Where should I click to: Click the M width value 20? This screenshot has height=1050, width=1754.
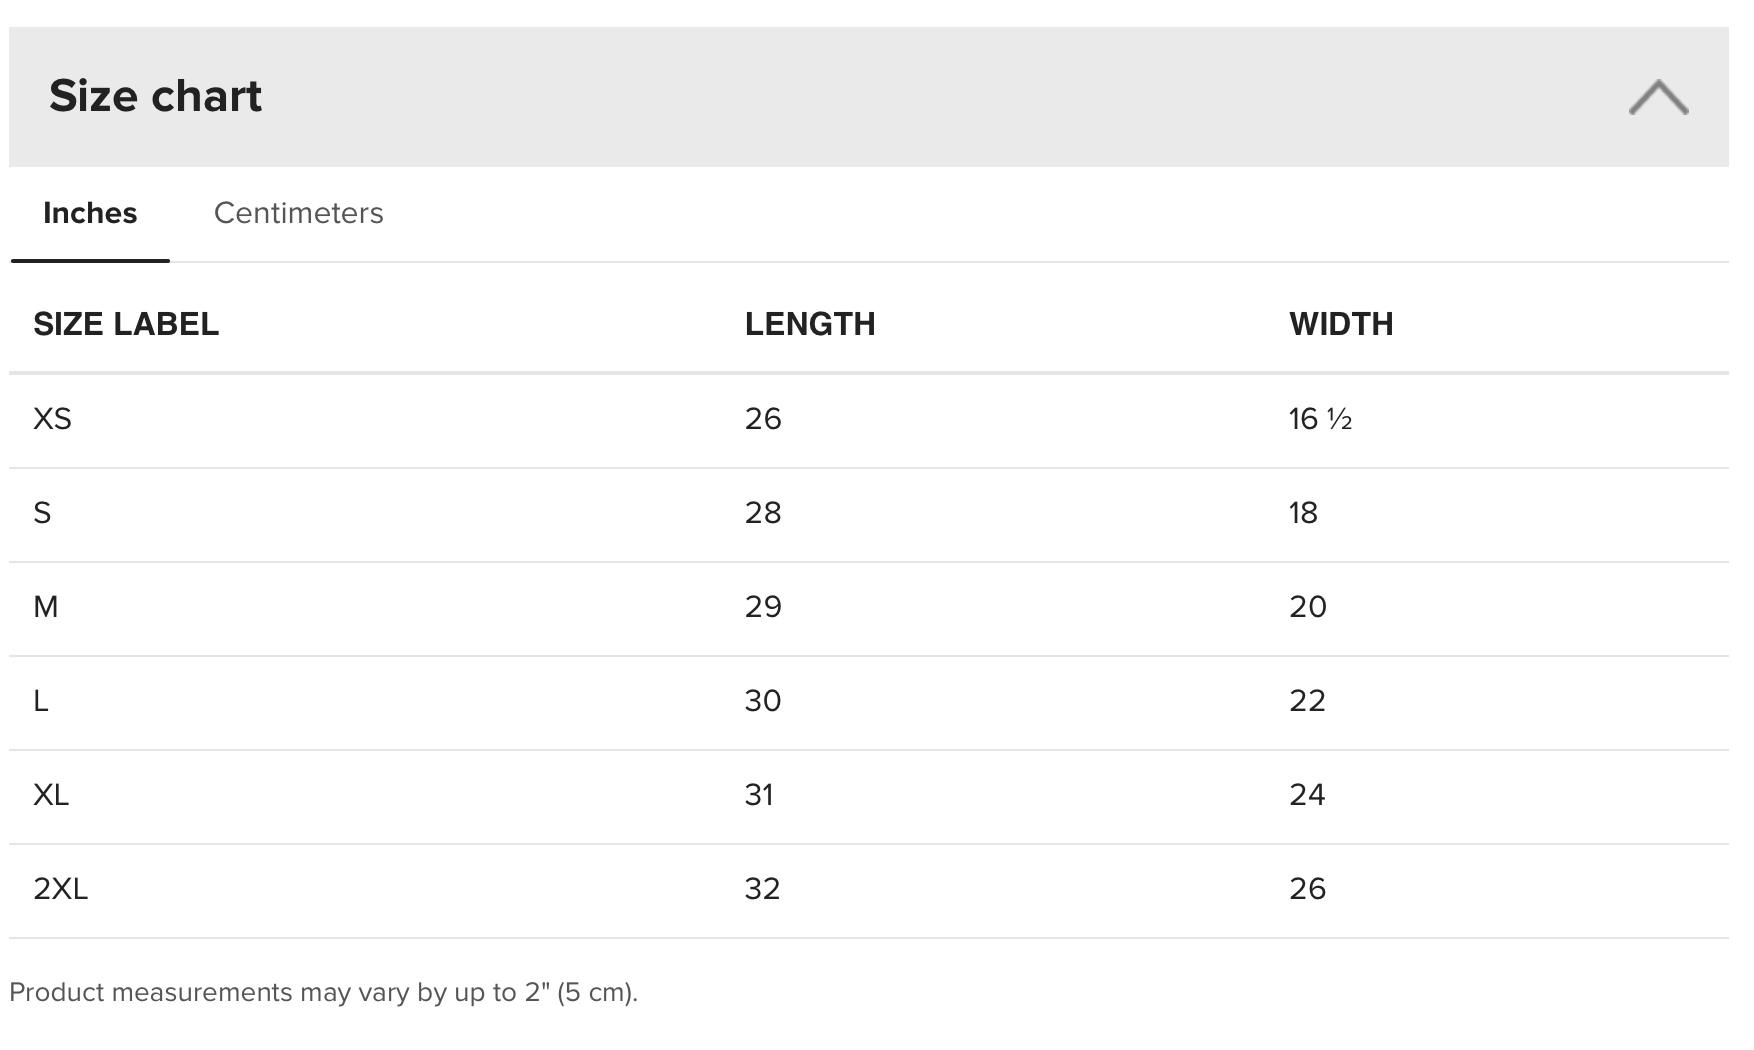coord(1308,607)
